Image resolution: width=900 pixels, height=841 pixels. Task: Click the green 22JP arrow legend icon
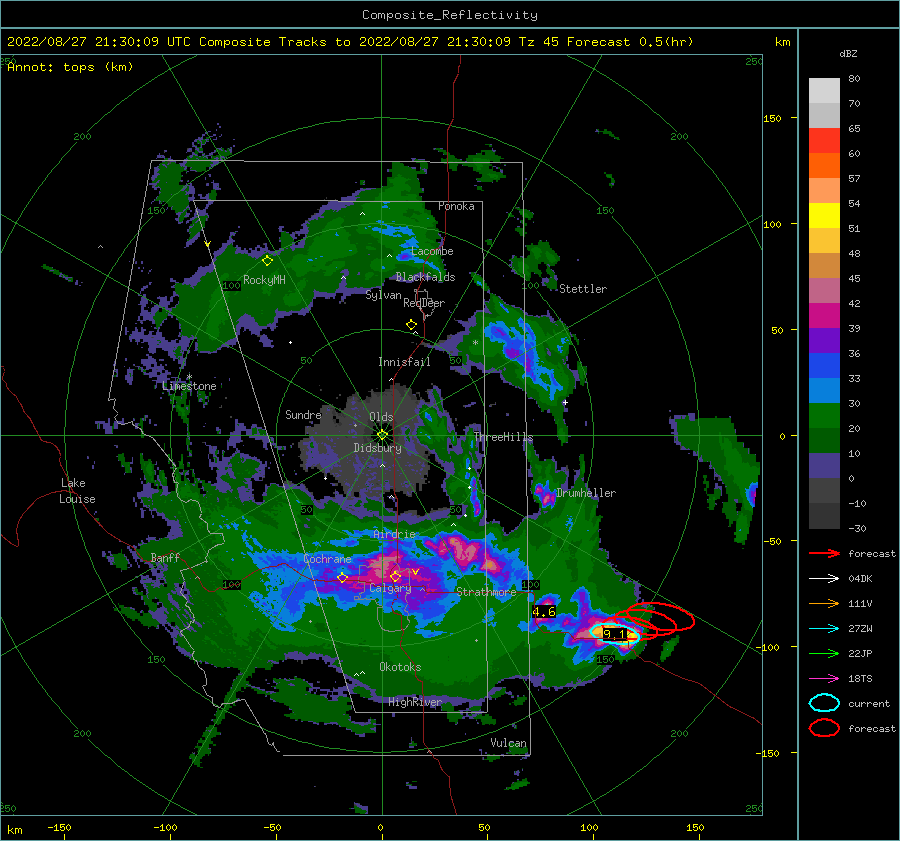tap(824, 653)
